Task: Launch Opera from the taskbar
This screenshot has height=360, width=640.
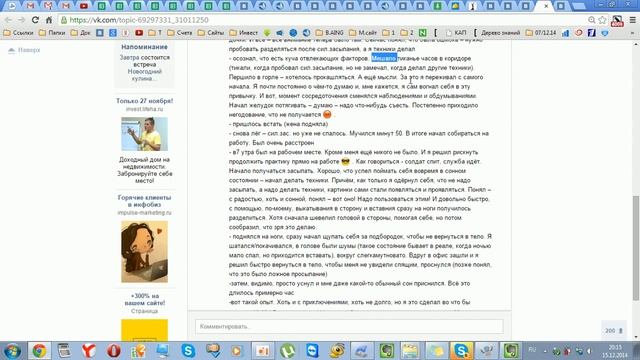Action: click(113, 351)
